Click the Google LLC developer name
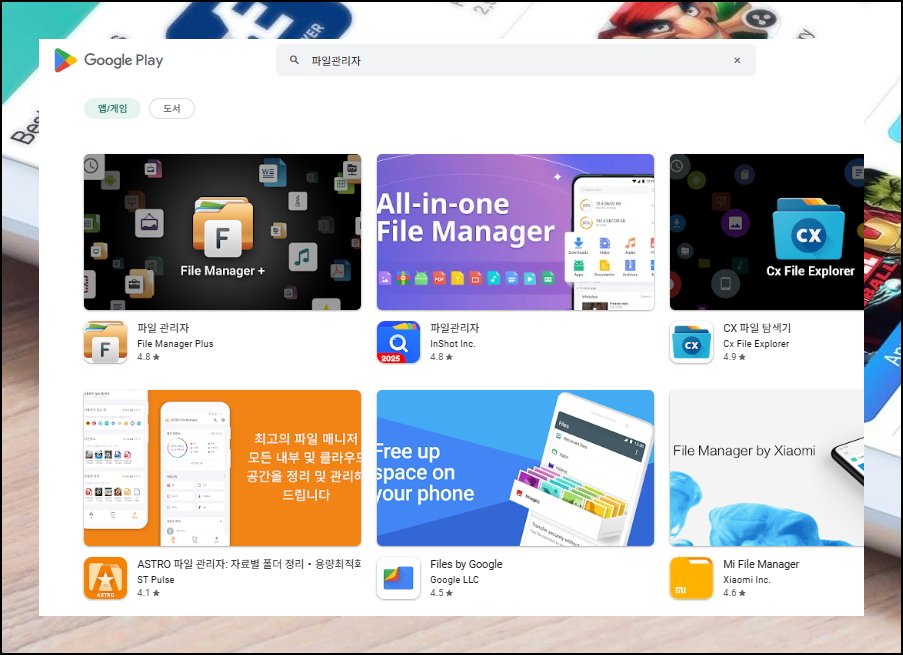Screen dimensions: 903x655 (454, 580)
